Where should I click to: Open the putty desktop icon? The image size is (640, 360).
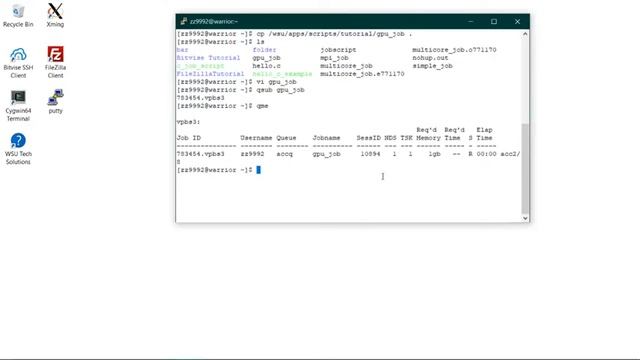tap(55, 102)
